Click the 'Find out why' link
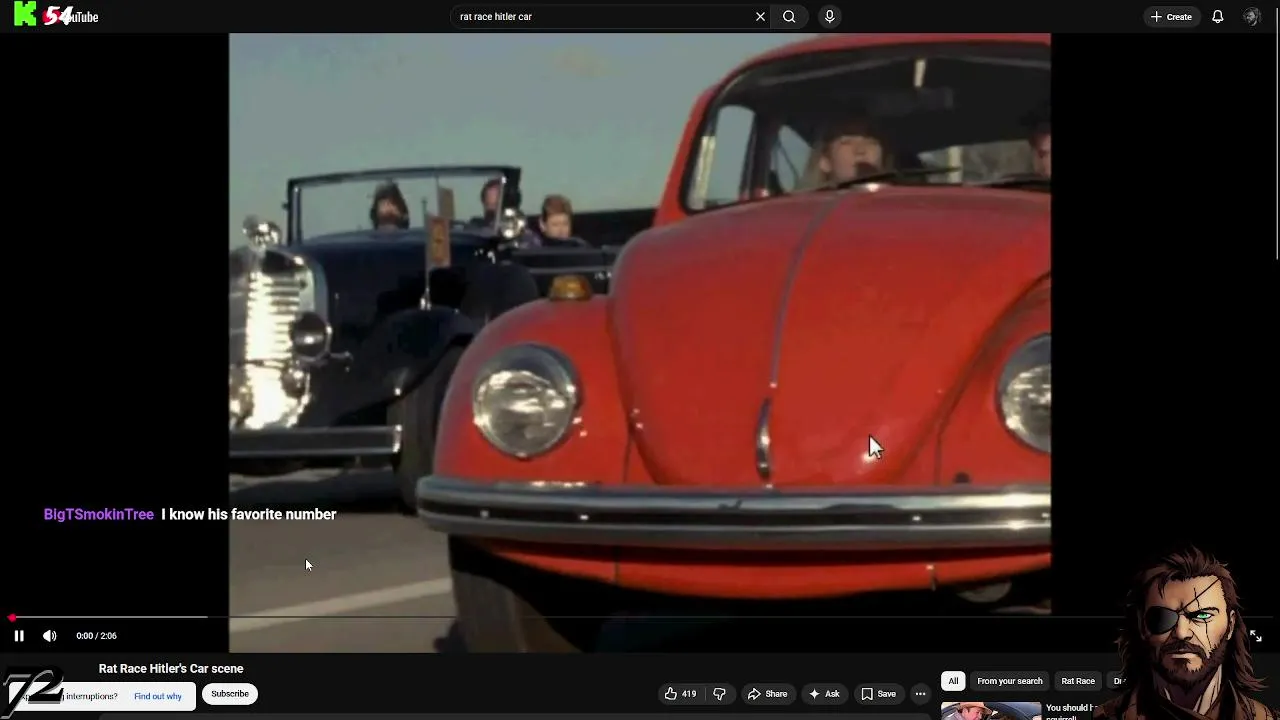This screenshot has height=720, width=1280. point(158,696)
